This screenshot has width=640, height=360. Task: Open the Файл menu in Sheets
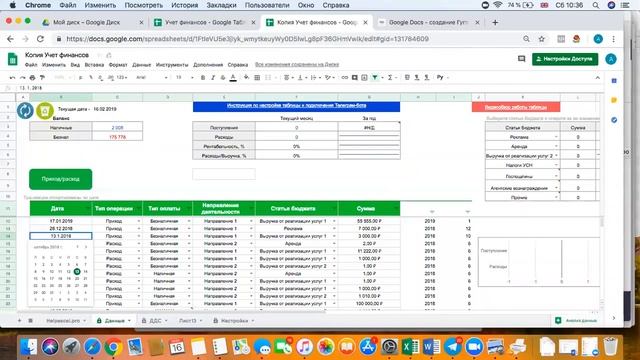coord(31,65)
